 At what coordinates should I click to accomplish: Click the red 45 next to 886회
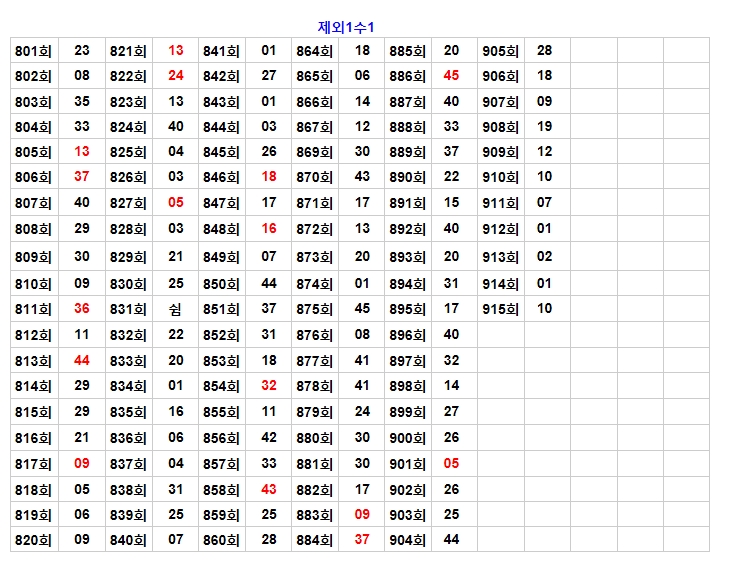[451, 76]
